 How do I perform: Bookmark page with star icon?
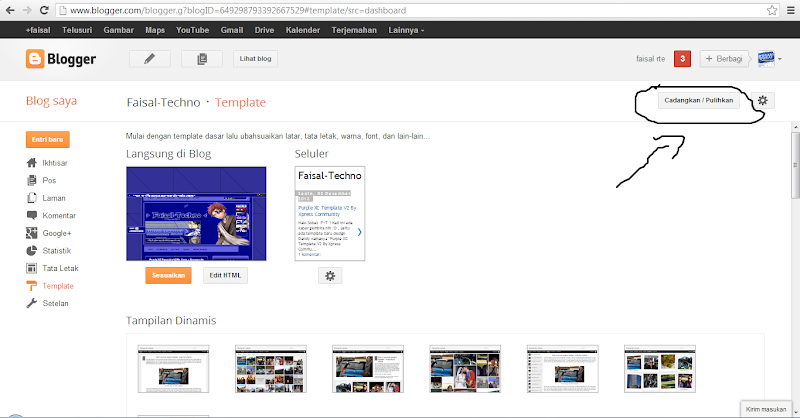[x=772, y=10]
